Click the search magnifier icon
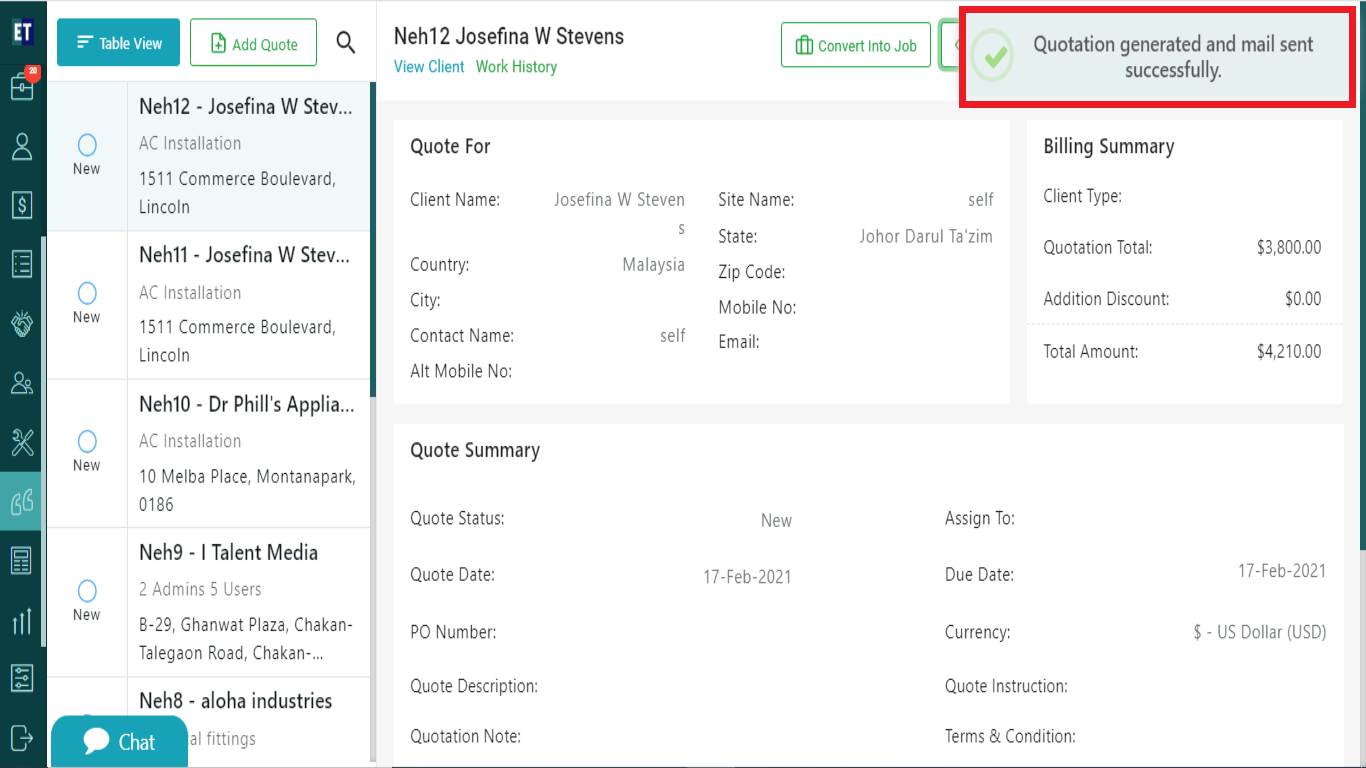This screenshot has height=768, width=1366. pos(346,42)
